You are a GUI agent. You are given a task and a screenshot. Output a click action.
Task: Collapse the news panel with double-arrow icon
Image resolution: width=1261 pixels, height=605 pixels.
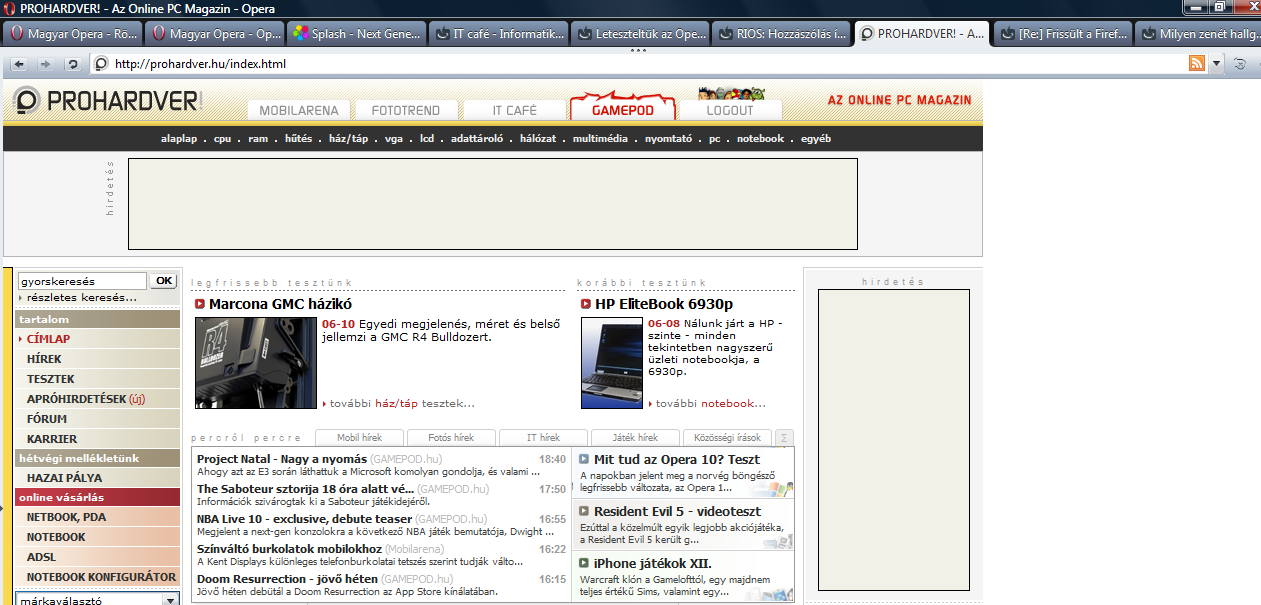(785, 438)
